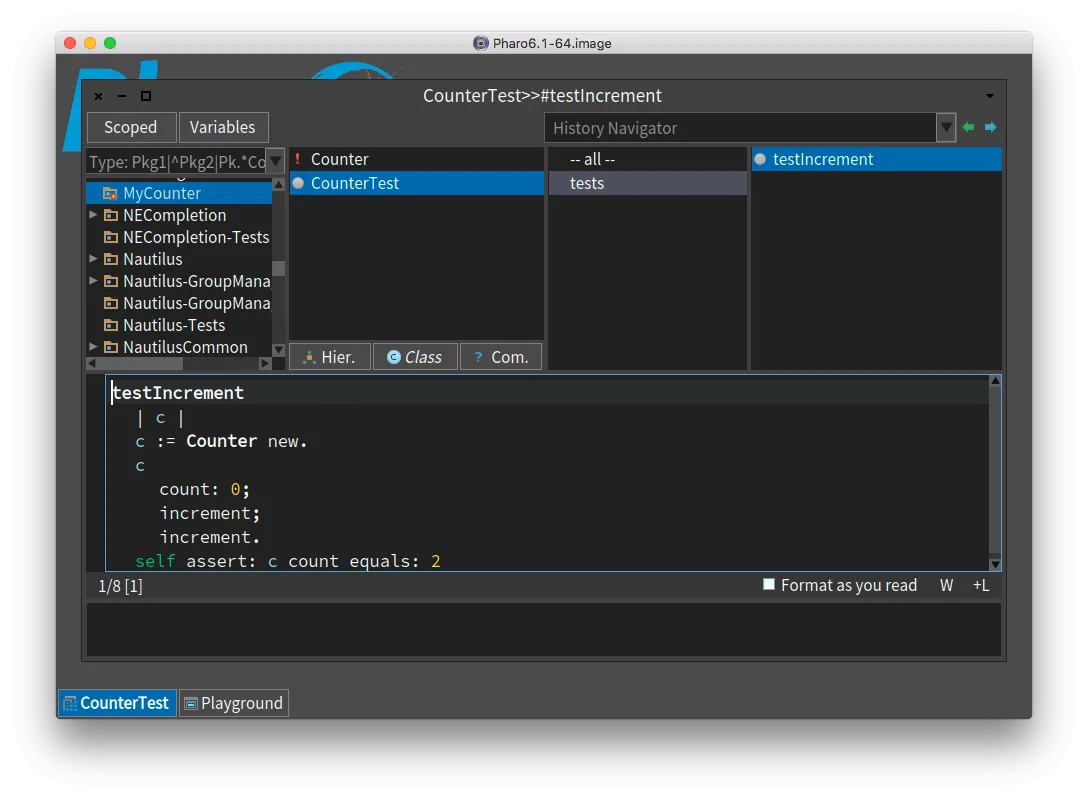Open the window menu arrow in the browser title bar
This screenshot has width=1088, height=799.
coord(989,96)
